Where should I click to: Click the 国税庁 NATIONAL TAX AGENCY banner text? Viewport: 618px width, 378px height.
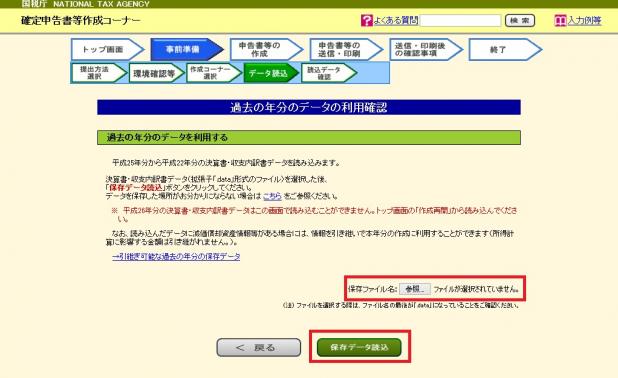point(85,4)
